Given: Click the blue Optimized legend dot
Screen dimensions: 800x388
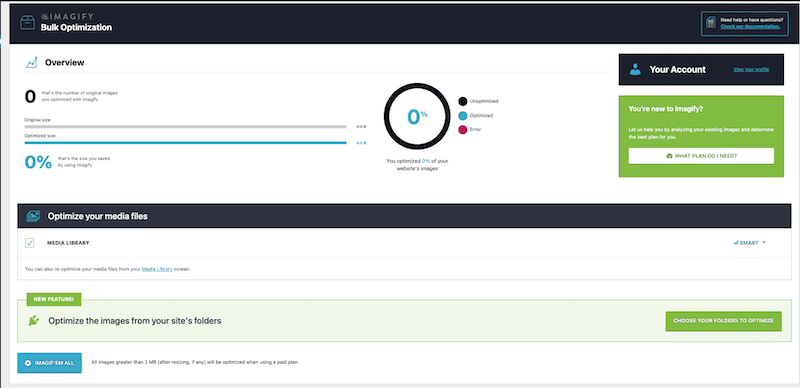Looking at the screenshot, I should (463, 115).
